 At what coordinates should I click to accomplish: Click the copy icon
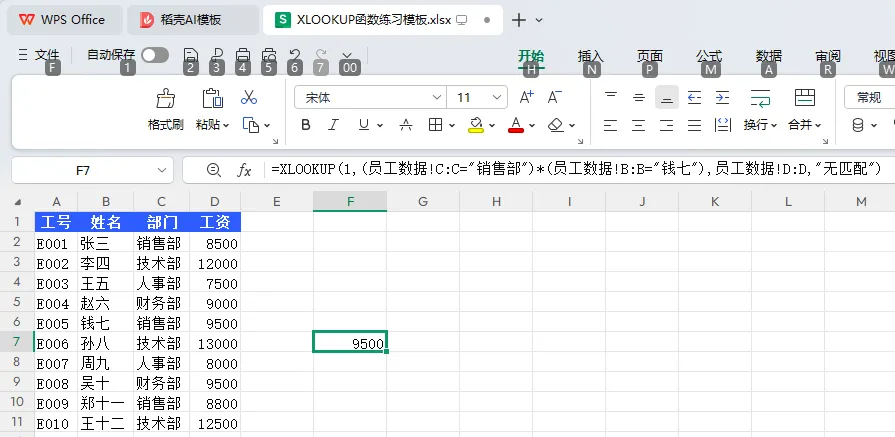[251, 125]
